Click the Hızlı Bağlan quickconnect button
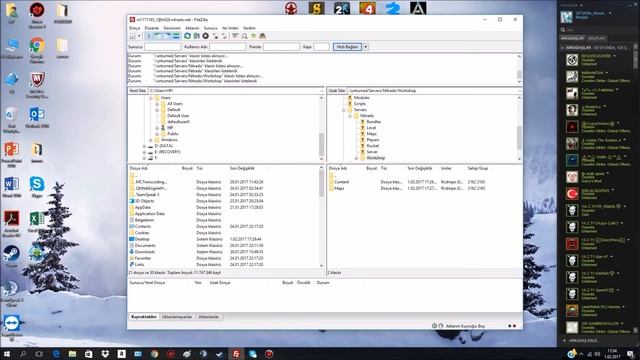The height and width of the screenshot is (360, 640). click(347, 47)
